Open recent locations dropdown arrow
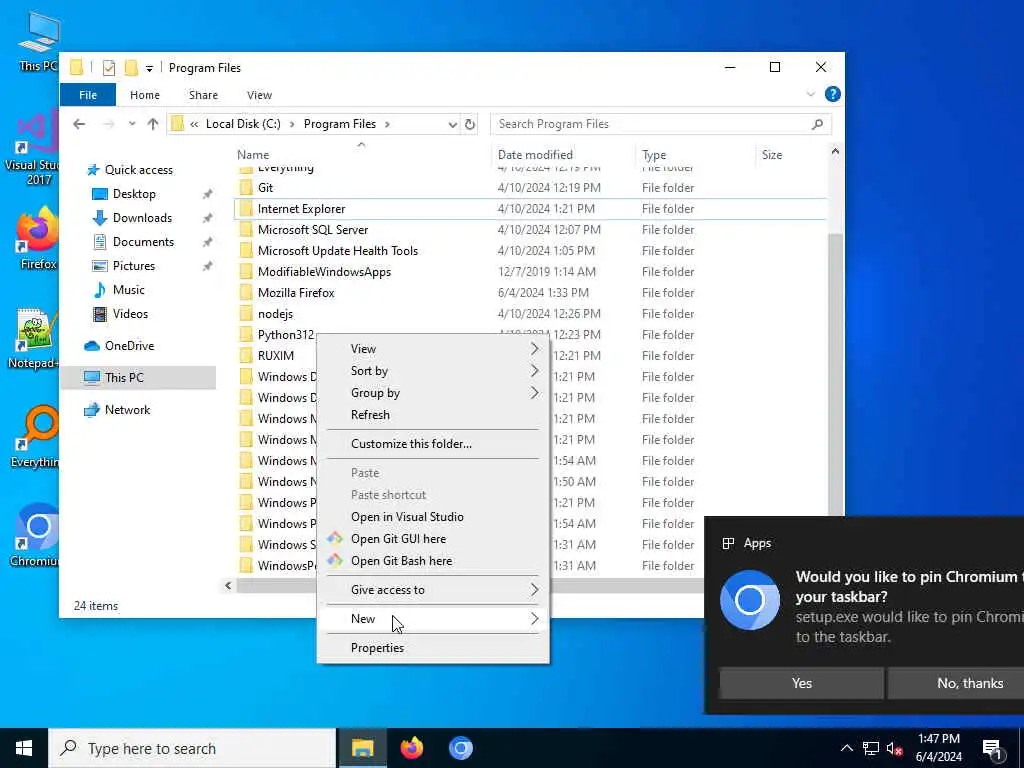 pos(132,124)
